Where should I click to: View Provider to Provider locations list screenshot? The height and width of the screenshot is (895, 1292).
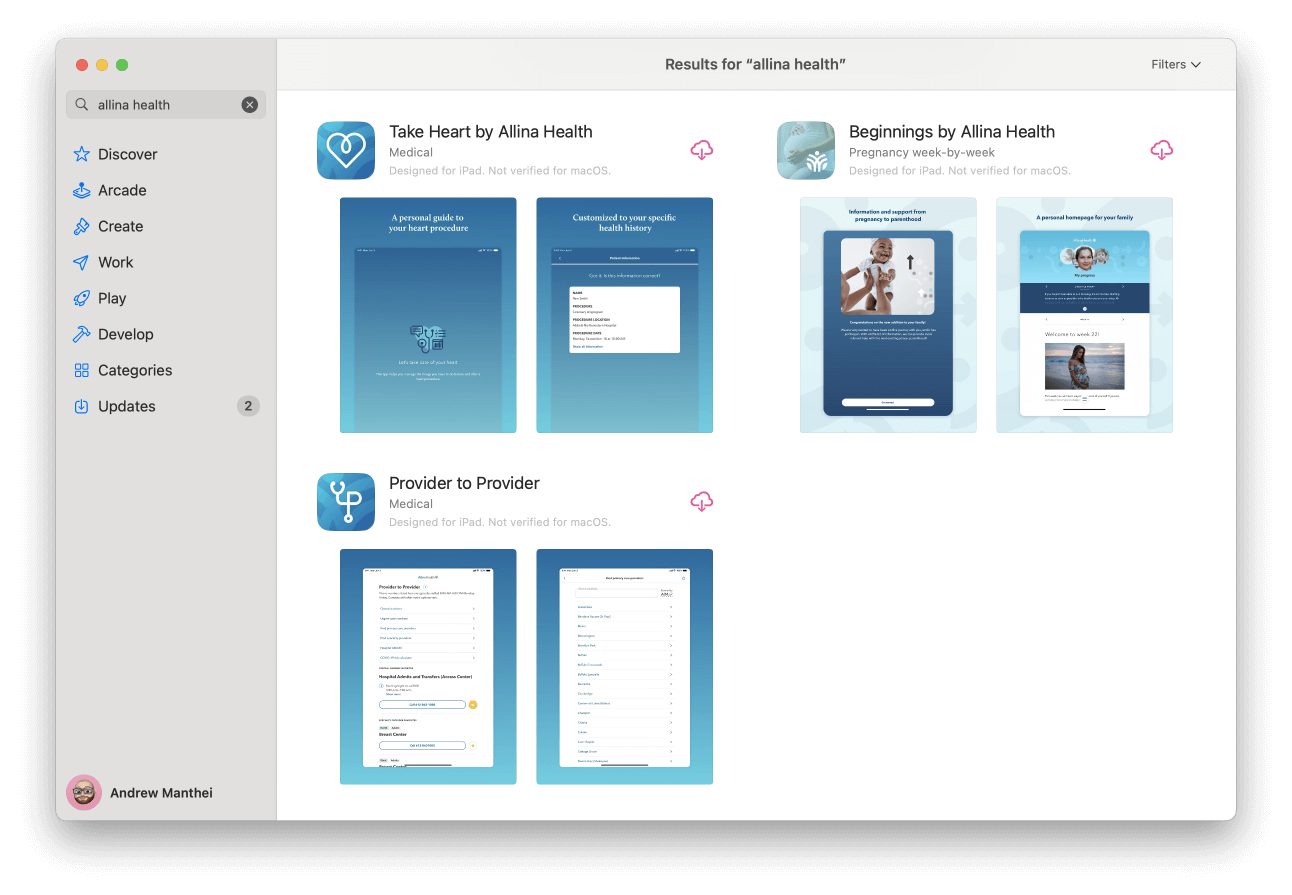tap(624, 667)
